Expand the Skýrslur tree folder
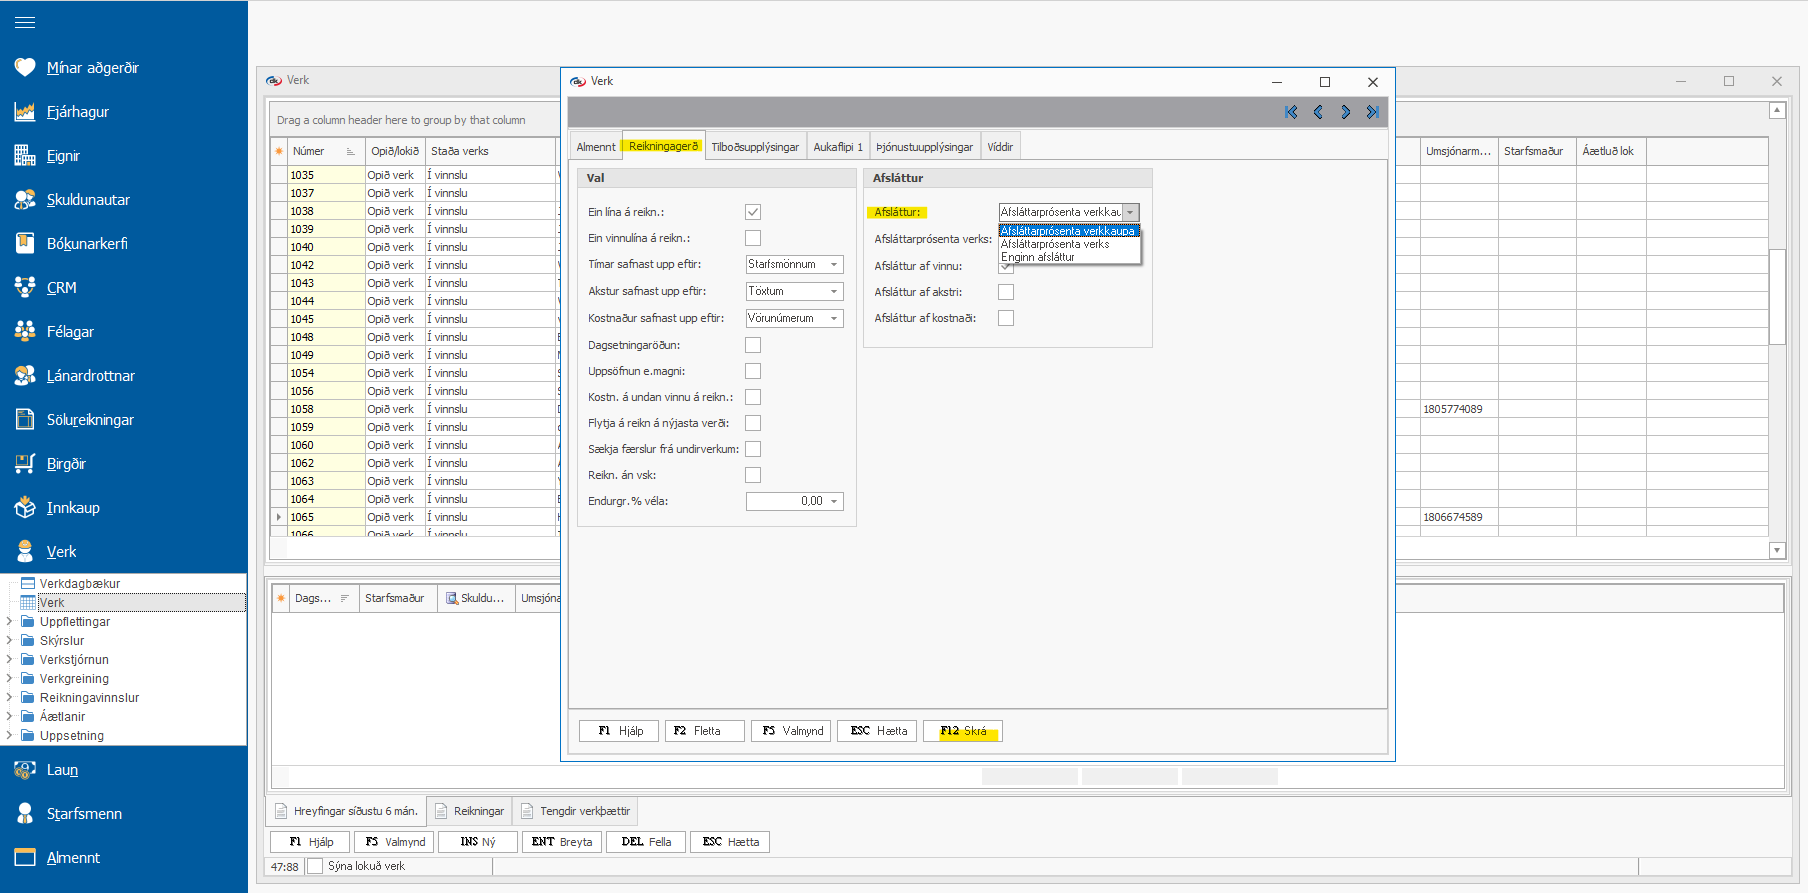 pyautogui.click(x=9, y=641)
